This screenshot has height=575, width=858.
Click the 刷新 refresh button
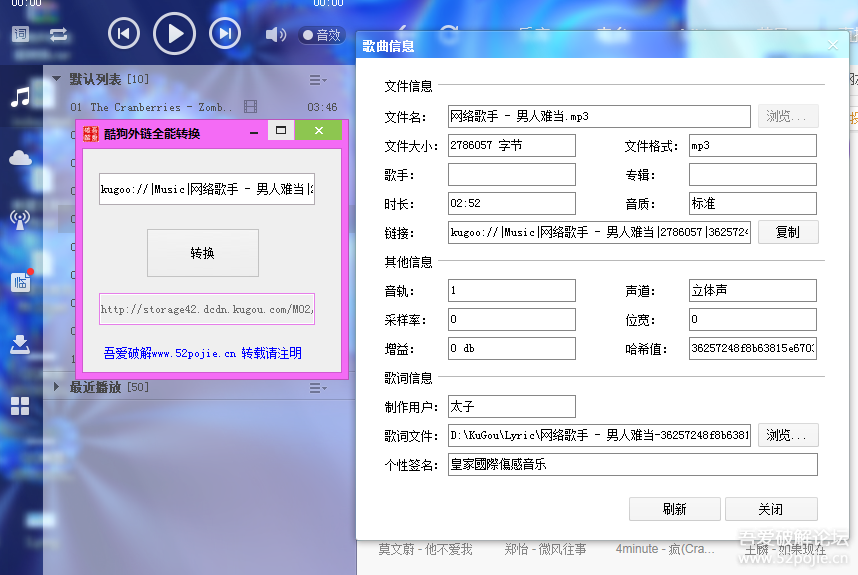coord(674,509)
